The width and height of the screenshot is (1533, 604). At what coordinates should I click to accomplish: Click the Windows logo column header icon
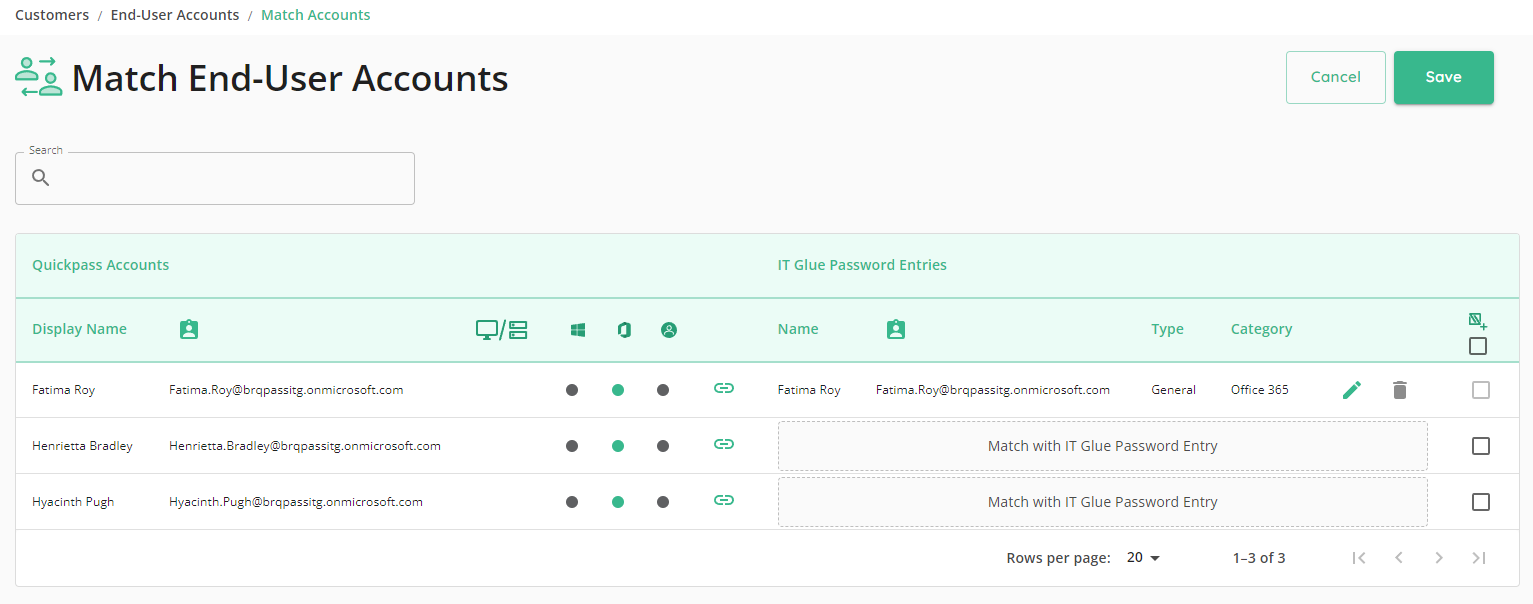578,329
